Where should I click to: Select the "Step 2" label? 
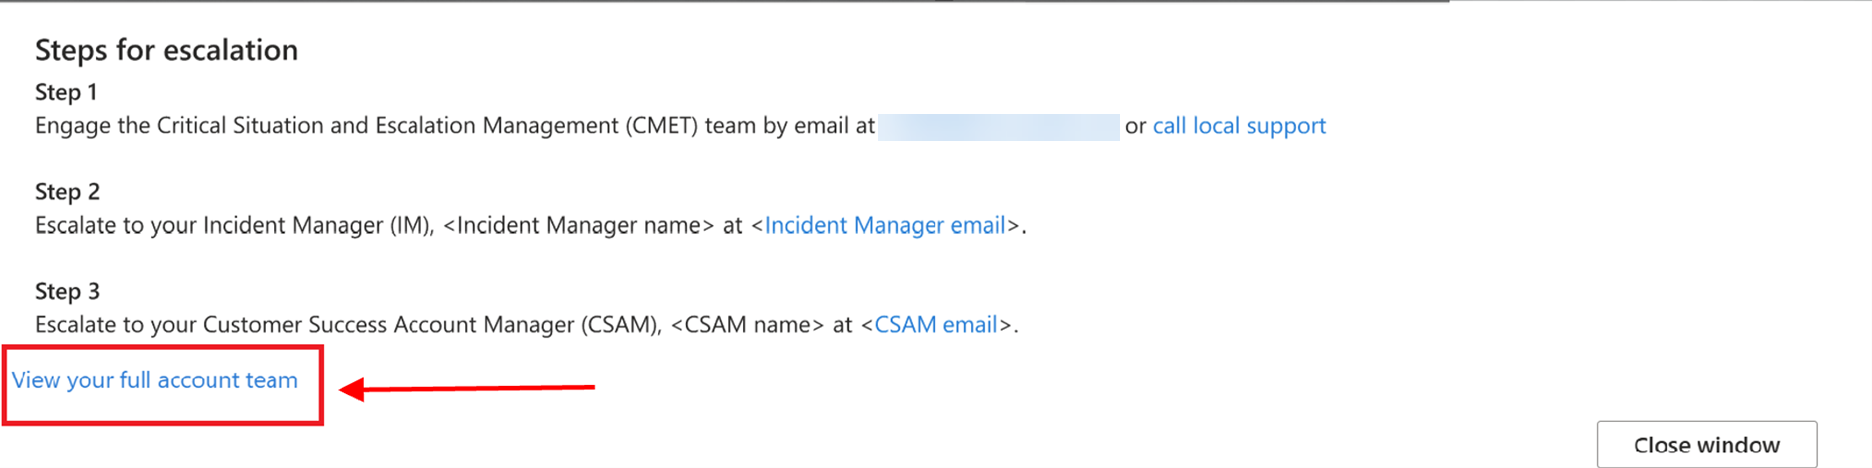point(67,192)
